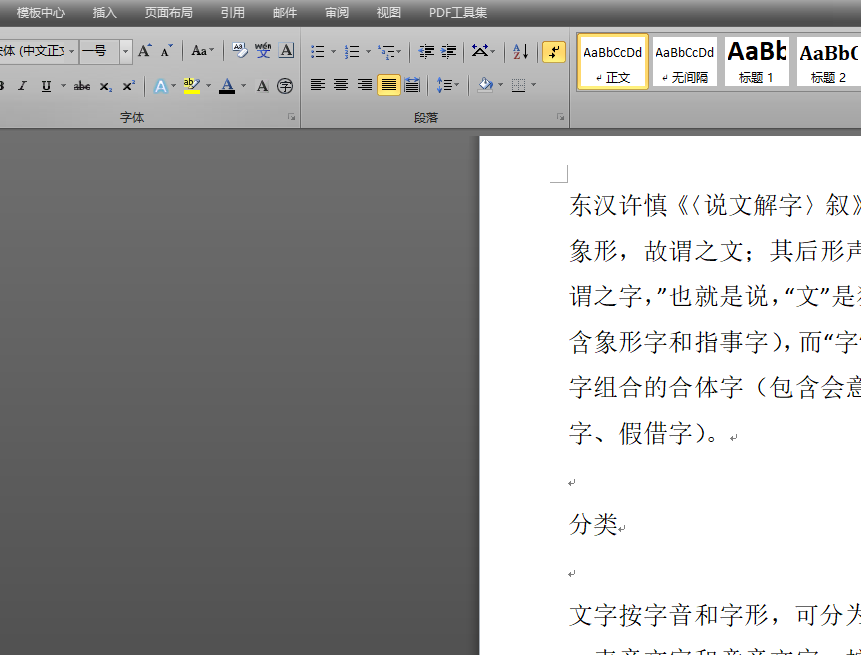Switch to the 页面布局 tab

pos(169,13)
